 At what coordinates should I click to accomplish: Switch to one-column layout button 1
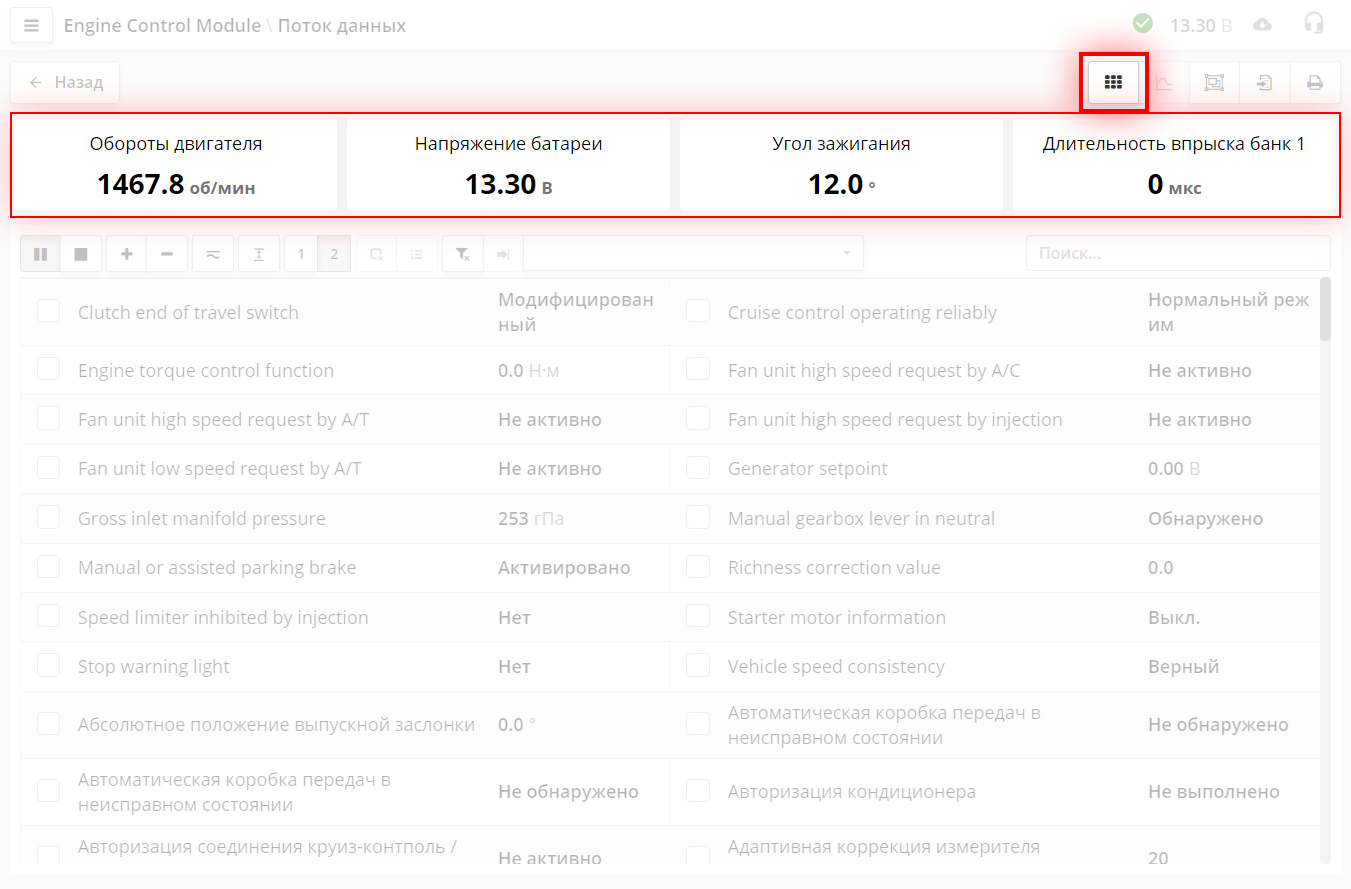pos(301,254)
